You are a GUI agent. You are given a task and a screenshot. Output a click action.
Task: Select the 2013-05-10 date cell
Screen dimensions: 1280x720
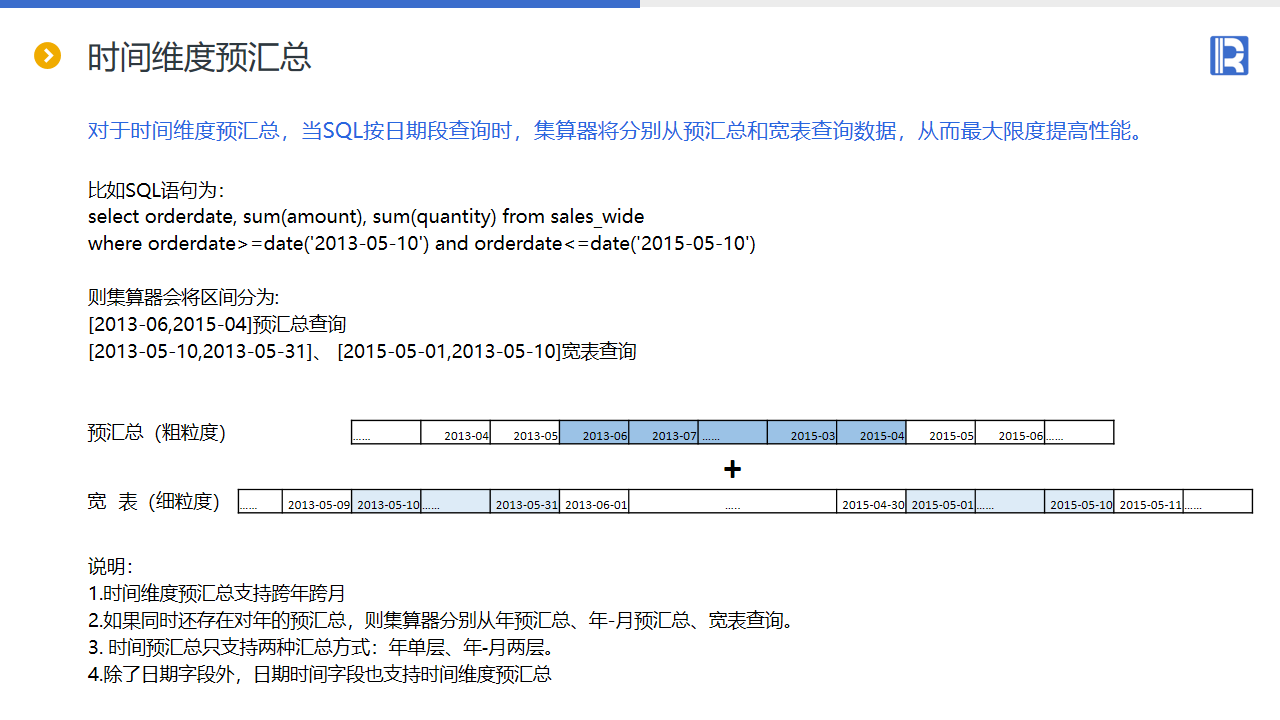pyautogui.click(x=387, y=501)
